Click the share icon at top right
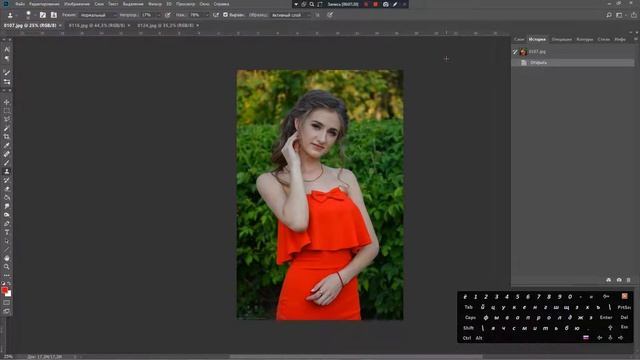 [x=633, y=15]
